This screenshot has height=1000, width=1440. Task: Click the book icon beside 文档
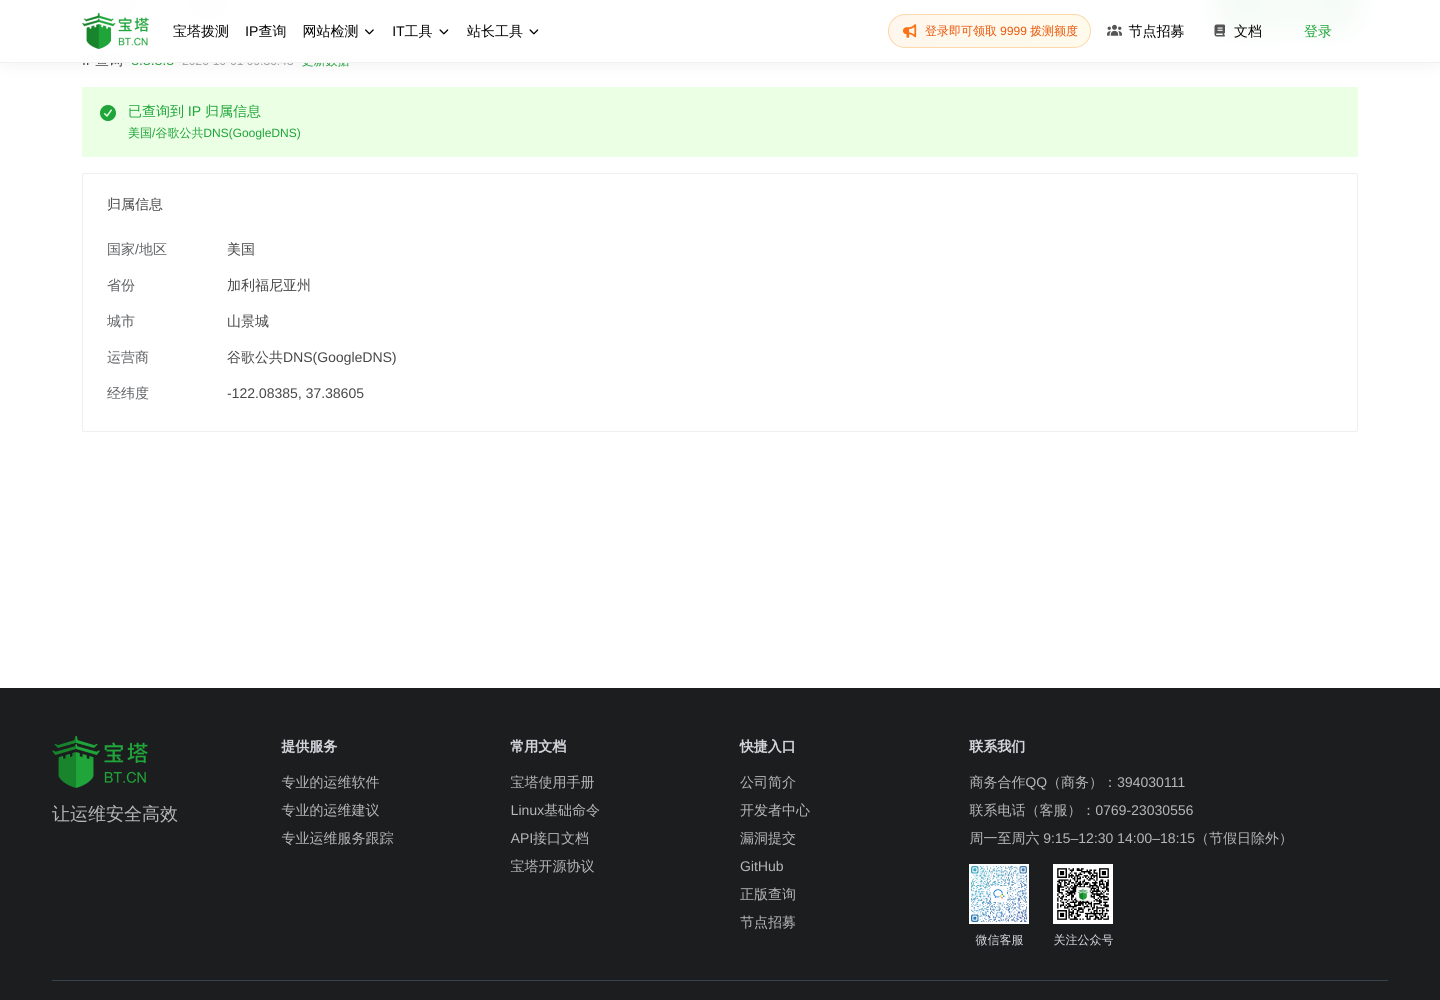click(1219, 31)
